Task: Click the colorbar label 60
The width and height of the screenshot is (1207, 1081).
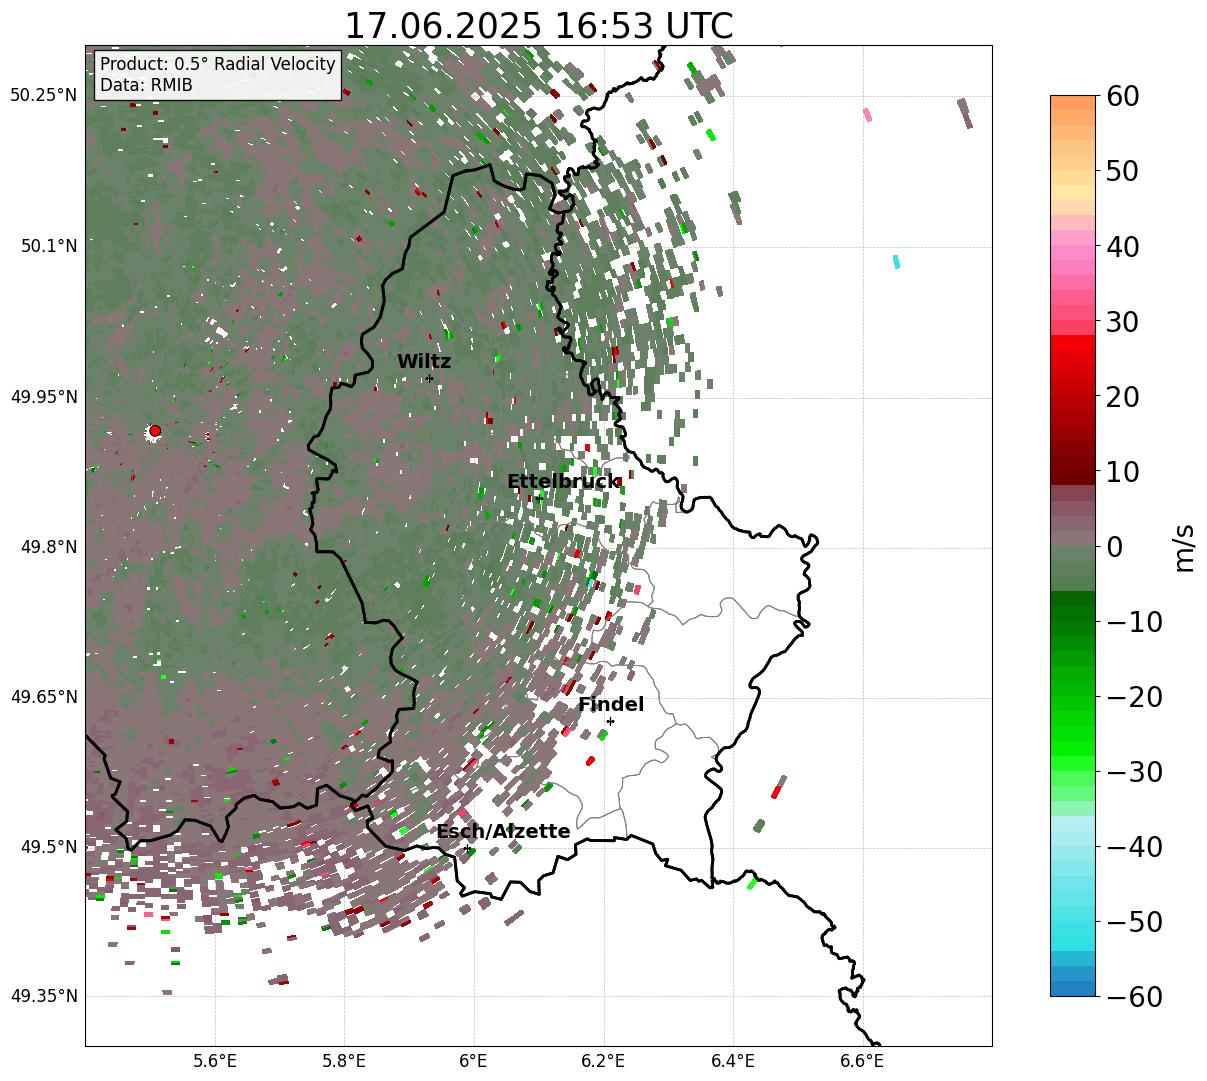Action: pyautogui.click(x=1123, y=96)
